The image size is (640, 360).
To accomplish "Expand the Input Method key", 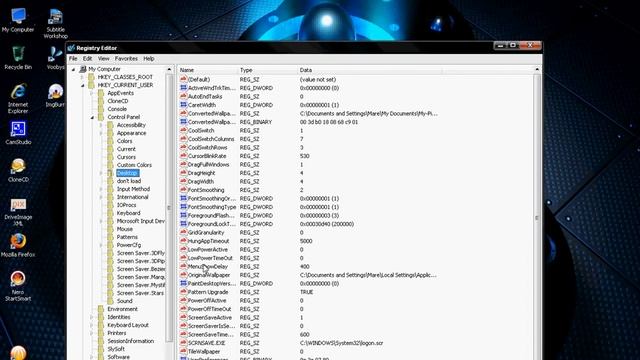I will click(101, 189).
